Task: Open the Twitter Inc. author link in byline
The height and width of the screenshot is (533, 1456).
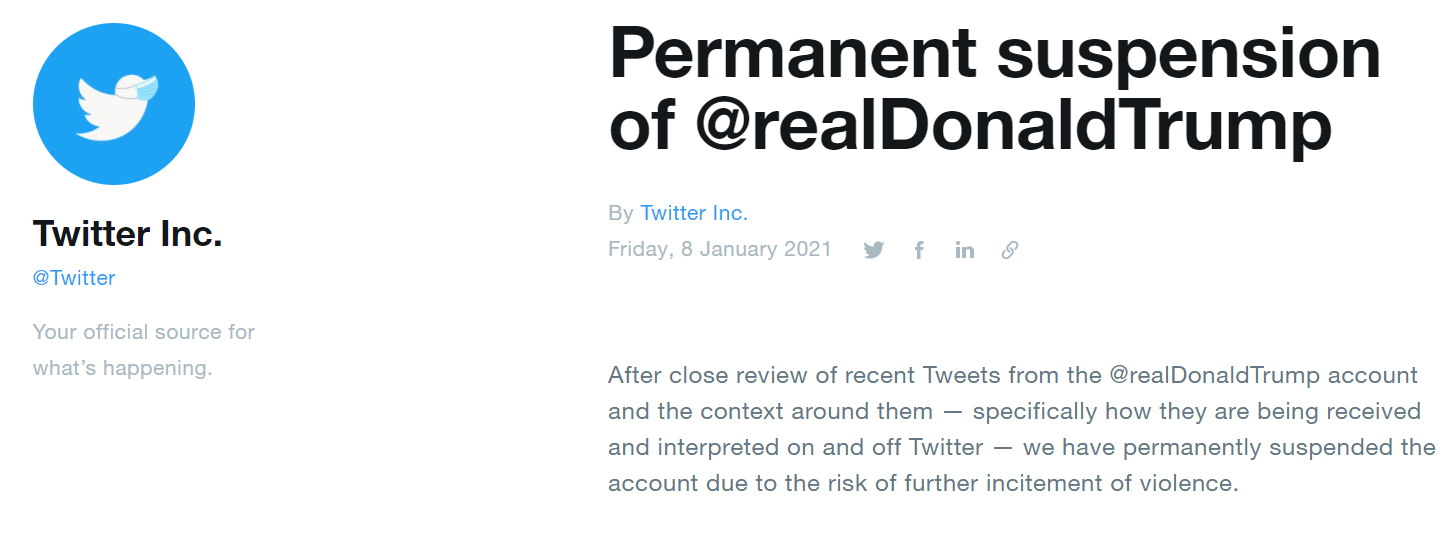Action: coord(694,213)
